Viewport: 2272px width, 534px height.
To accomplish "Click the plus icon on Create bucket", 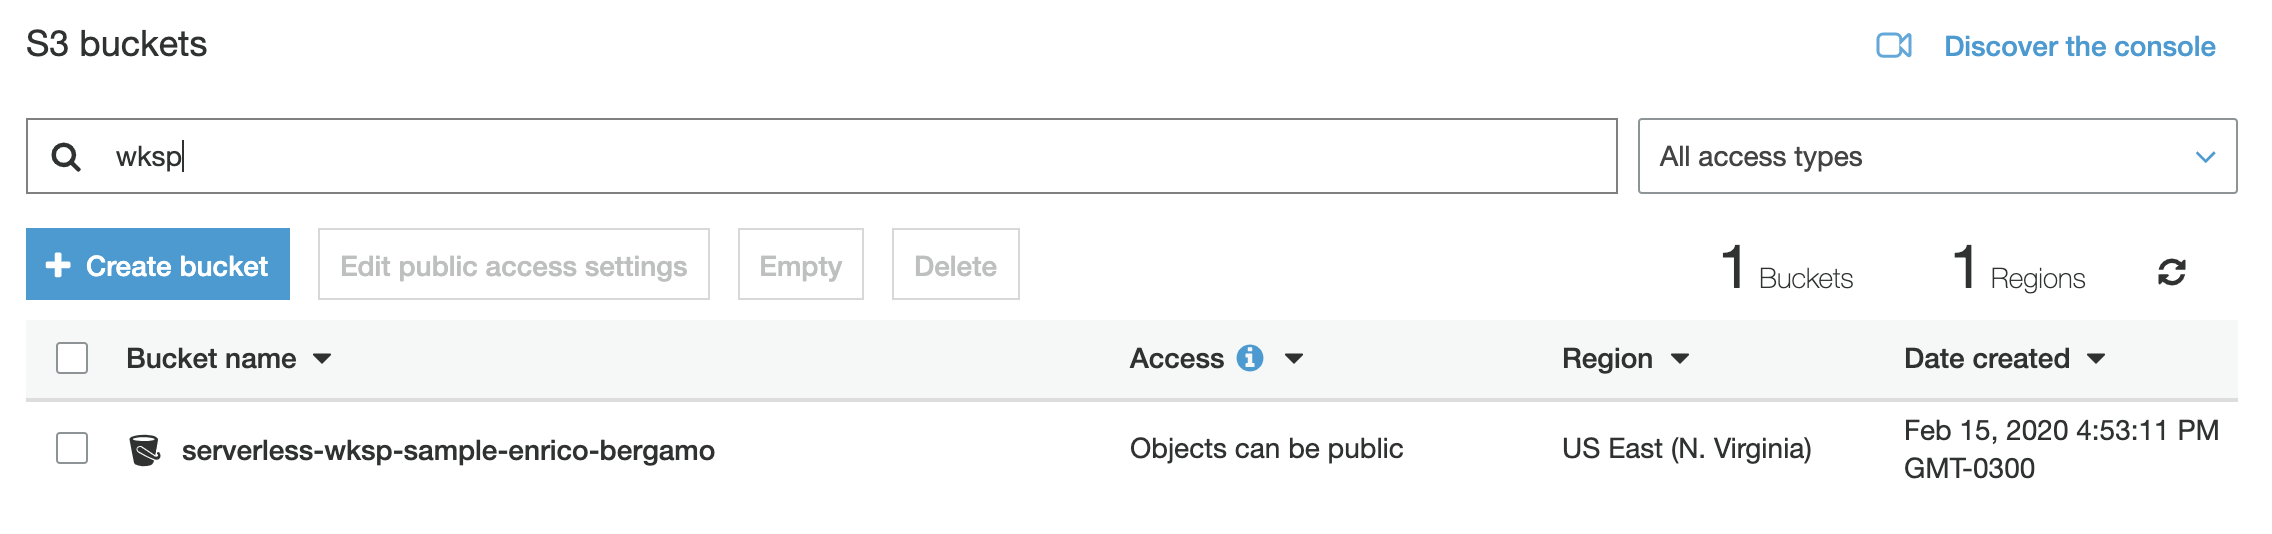I will [x=58, y=265].
